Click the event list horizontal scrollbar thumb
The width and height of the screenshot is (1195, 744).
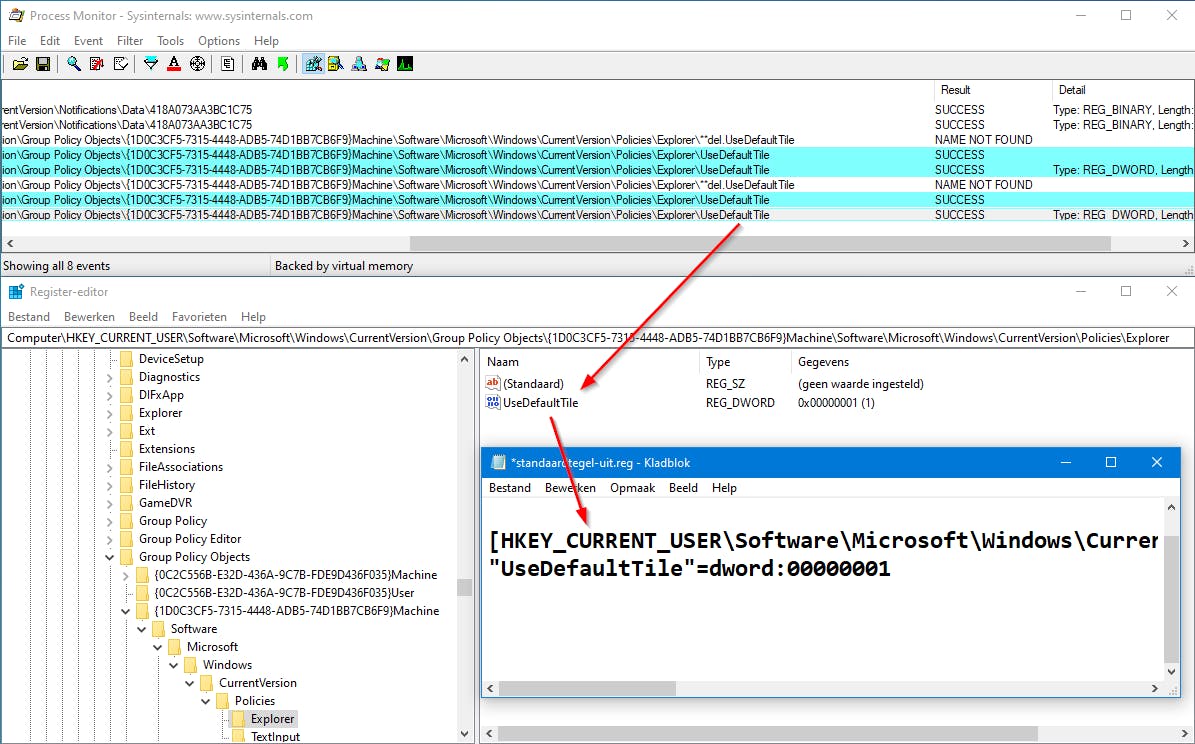760,243
